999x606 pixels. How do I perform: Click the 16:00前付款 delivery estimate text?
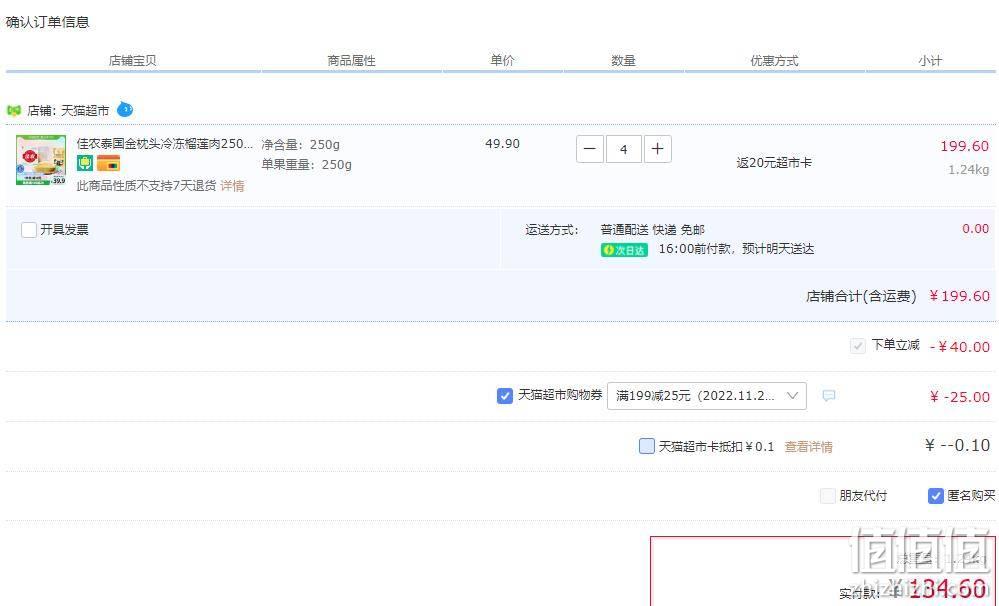coord(736,249)
